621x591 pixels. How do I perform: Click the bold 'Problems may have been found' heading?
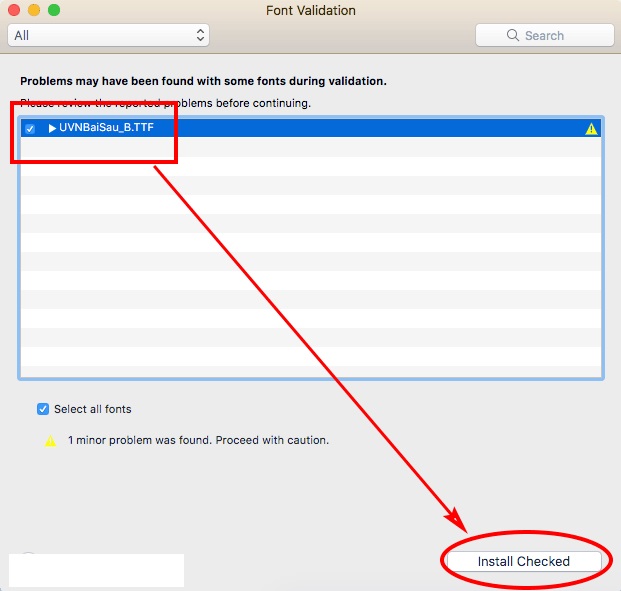click(203, 81)
